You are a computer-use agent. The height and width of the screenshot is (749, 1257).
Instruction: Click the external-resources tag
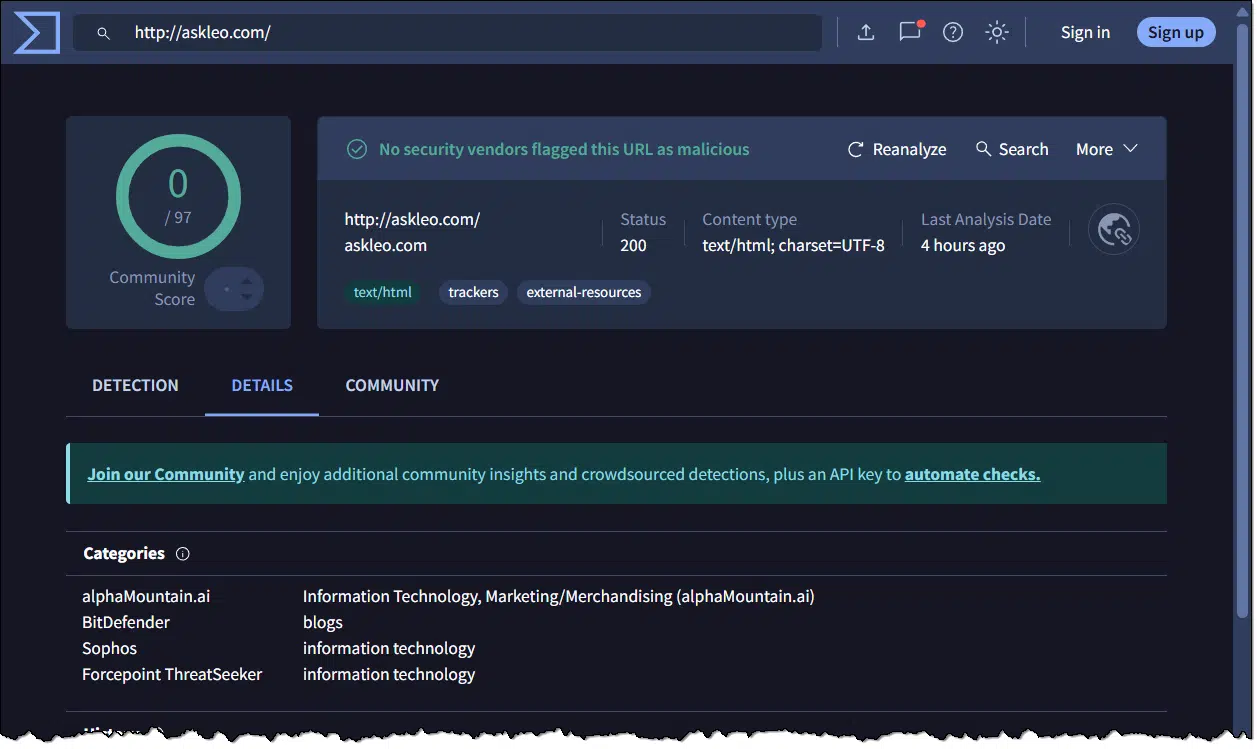pyautogui.click(x=584, y=293)
